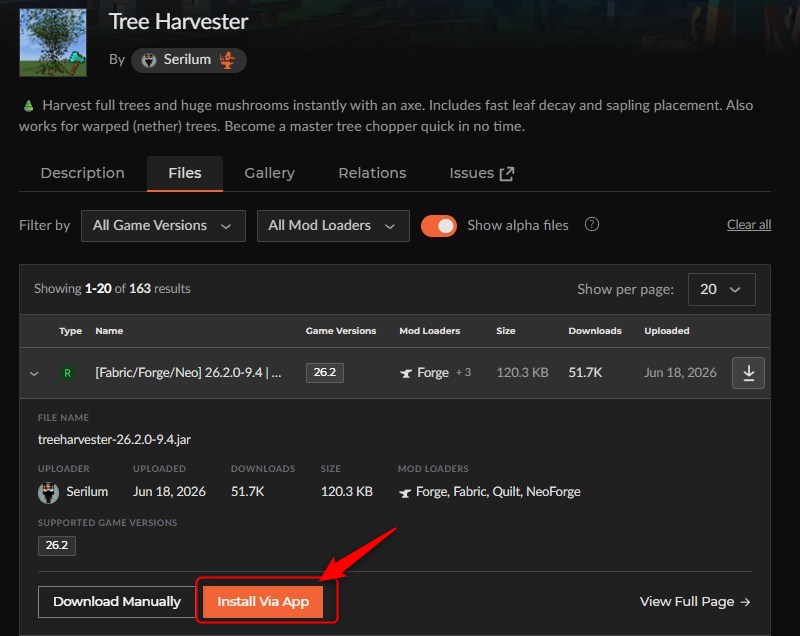Open Serilum author profile chip
This screenshot has height=636, width=800.
coord(189,60)
